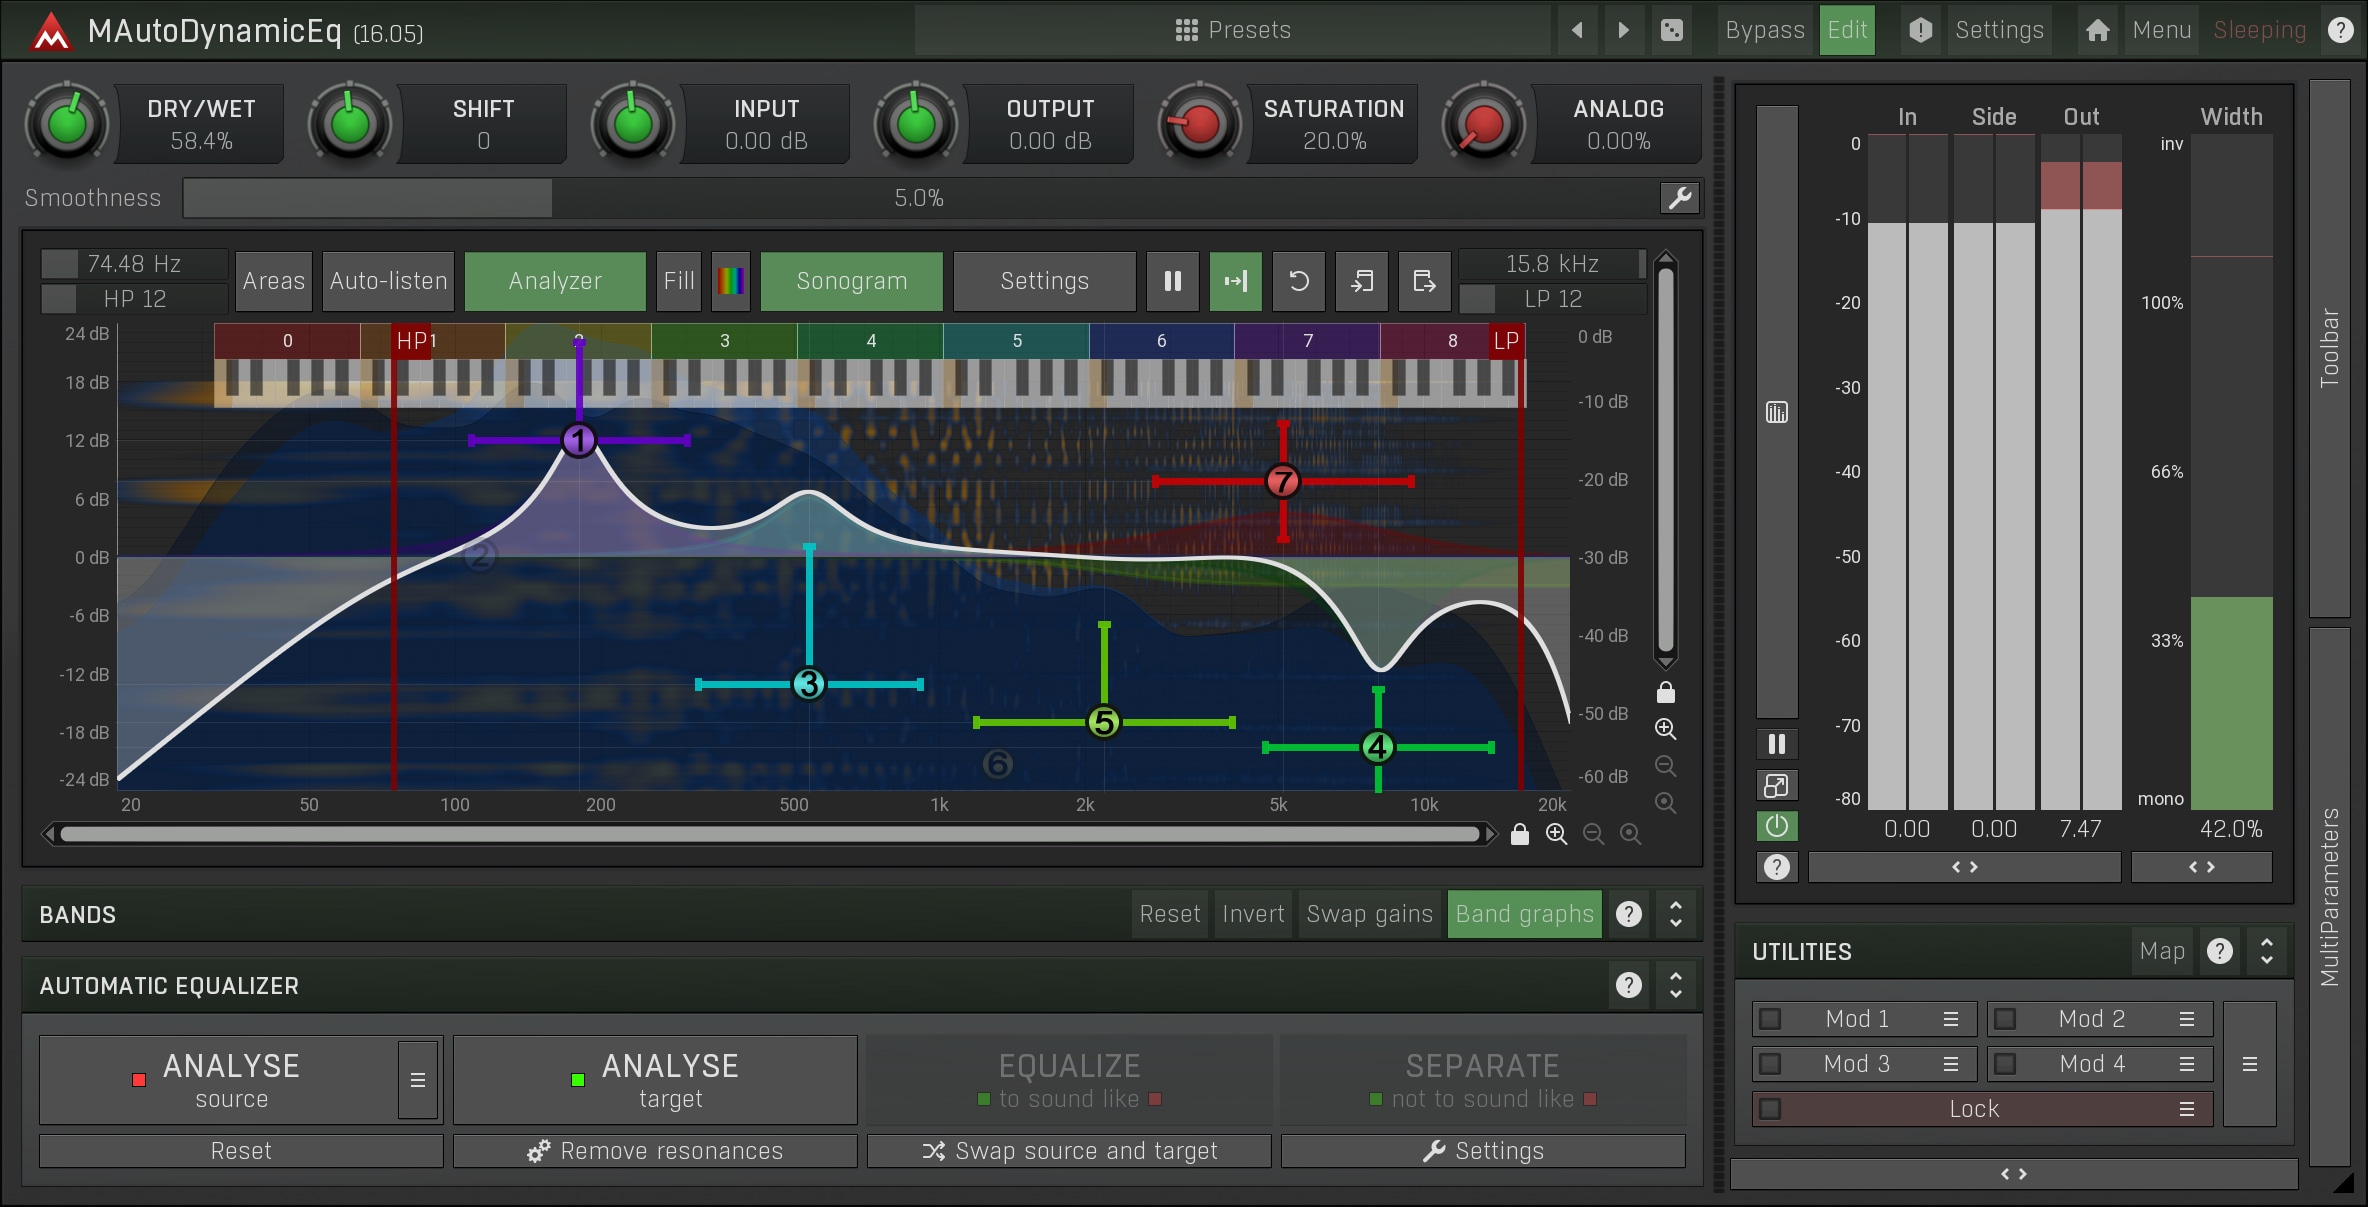
Task: Toggle the Analyzer display
Action: coord(555,281)
